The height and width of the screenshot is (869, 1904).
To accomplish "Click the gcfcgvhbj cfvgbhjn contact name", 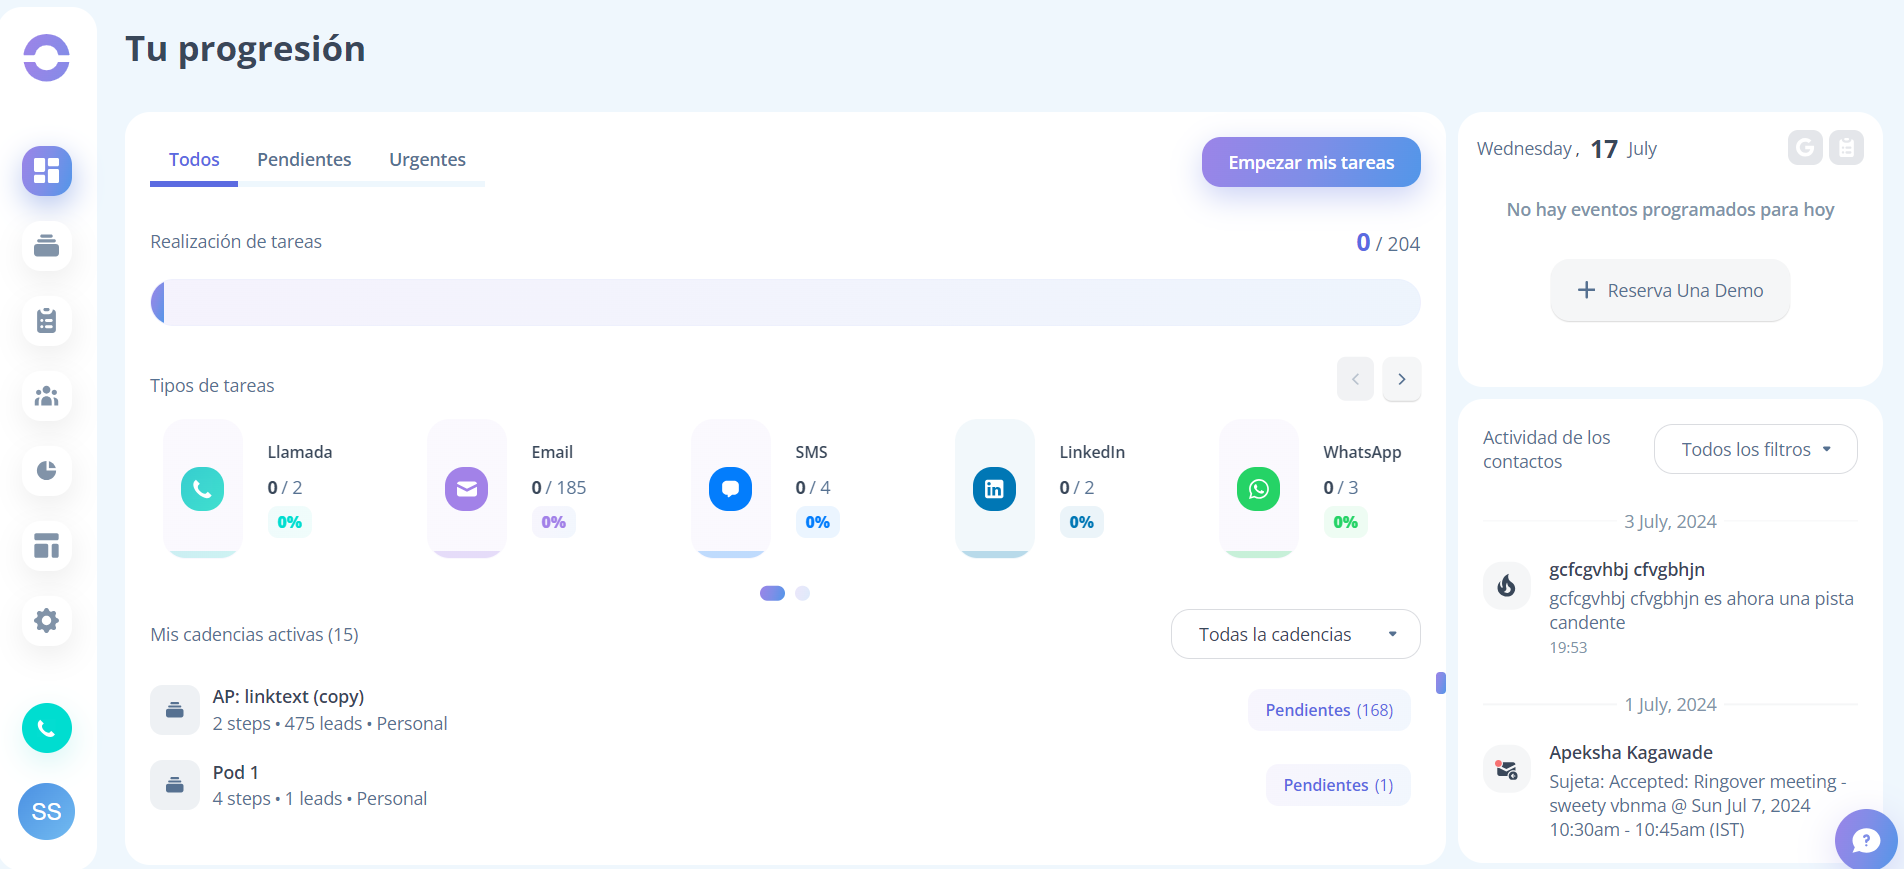I will coord(1627,570).
